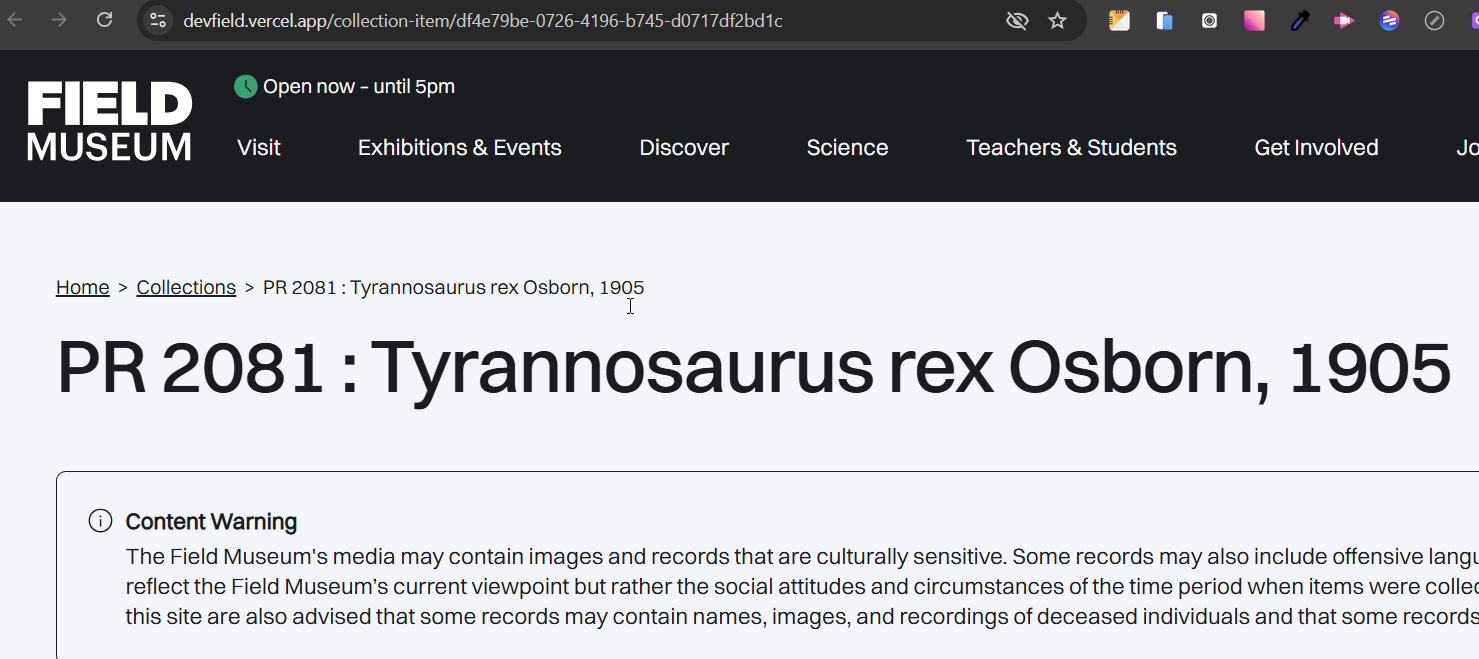
Task: Follow the Home breadcrumb link
Action: point(83,288)
